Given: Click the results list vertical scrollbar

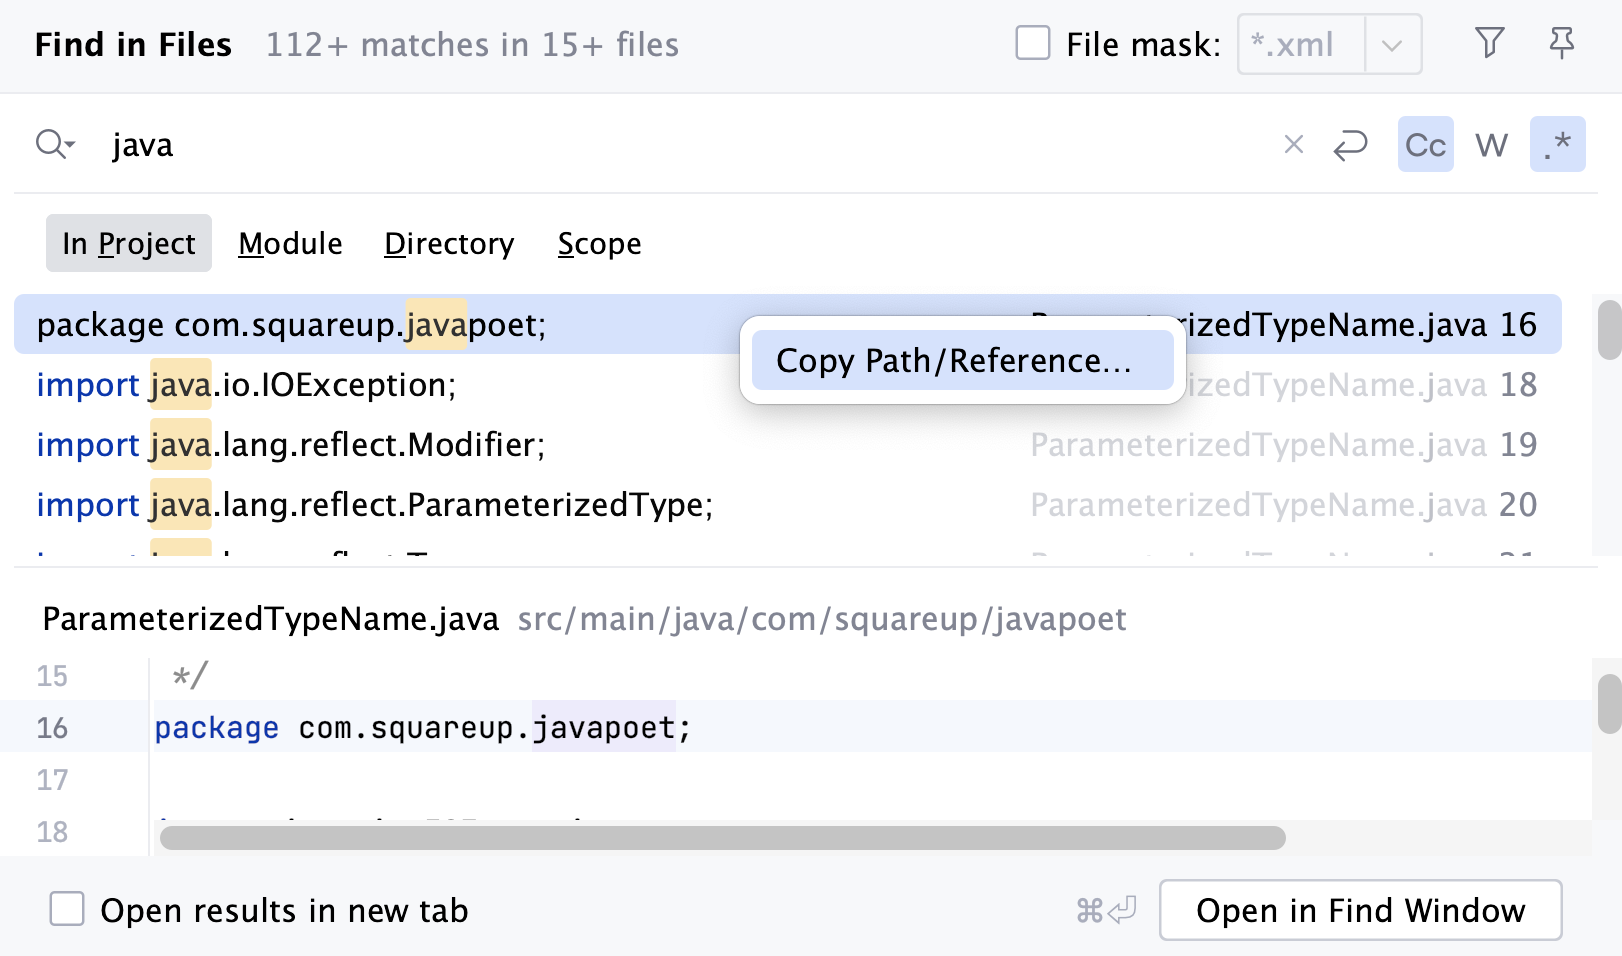Looking at the screenshot, I should [1609, 330].
